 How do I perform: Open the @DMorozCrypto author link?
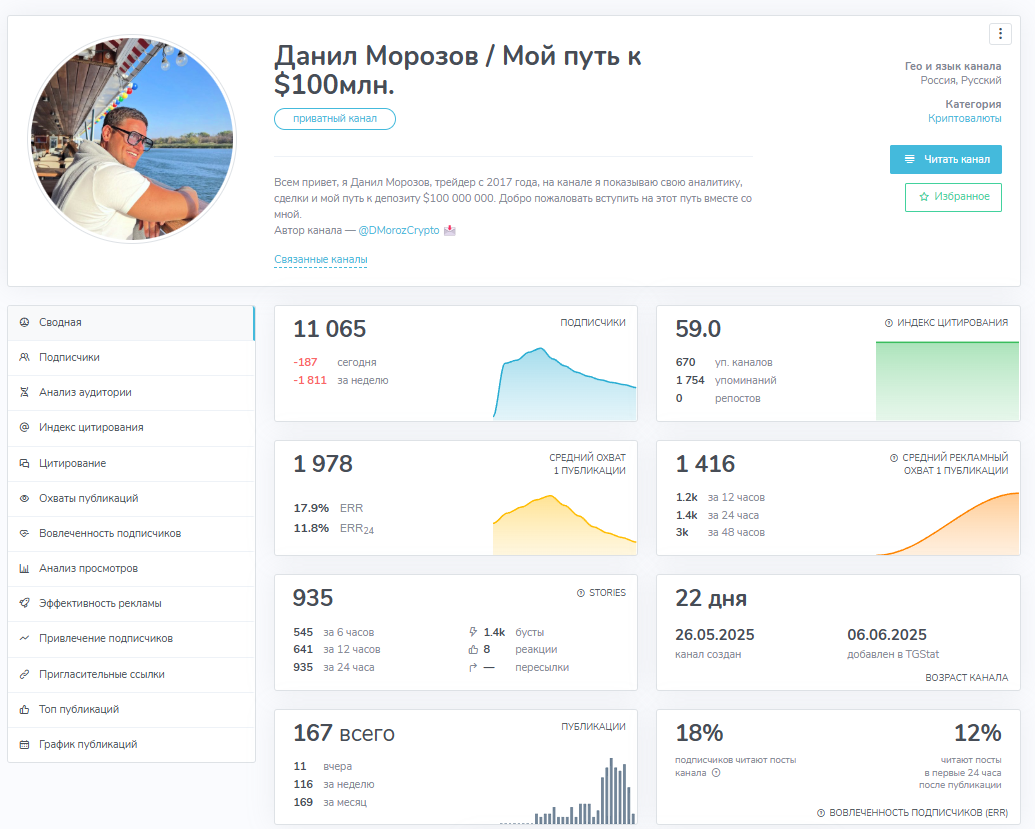point(399,230)
